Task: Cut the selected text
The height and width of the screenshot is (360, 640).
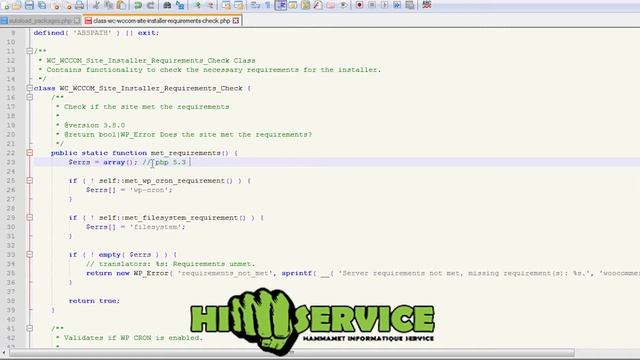Action: [96, 5]
